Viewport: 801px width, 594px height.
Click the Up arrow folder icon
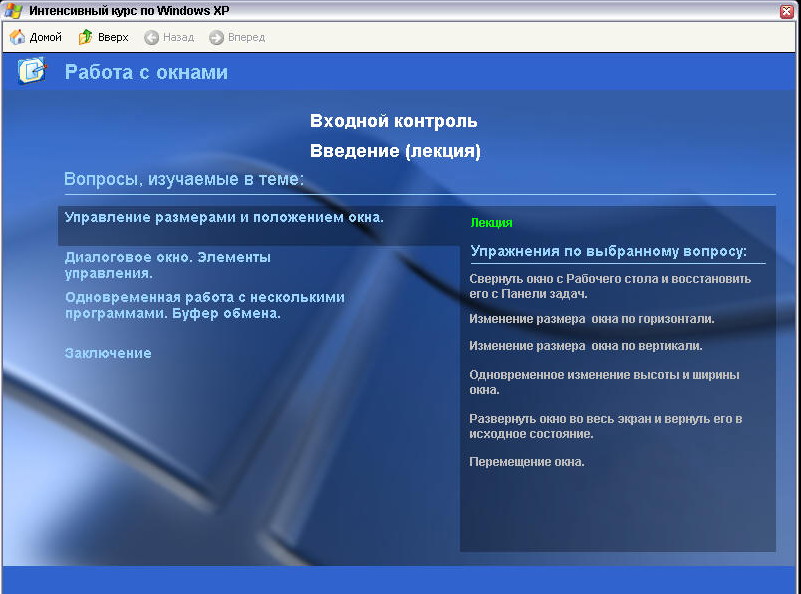click(x=85, y=37)
